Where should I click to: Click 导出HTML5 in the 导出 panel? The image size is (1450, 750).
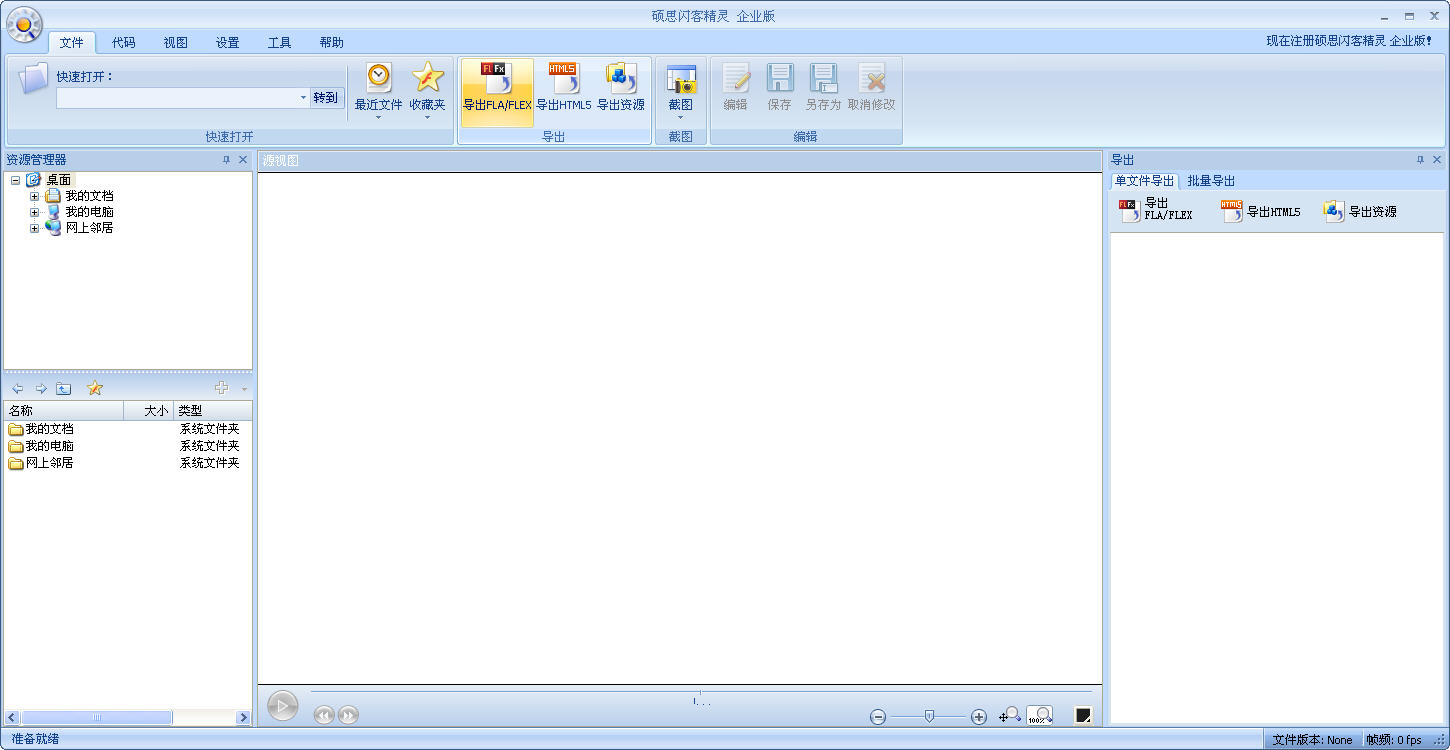[x=1261, y=211]
